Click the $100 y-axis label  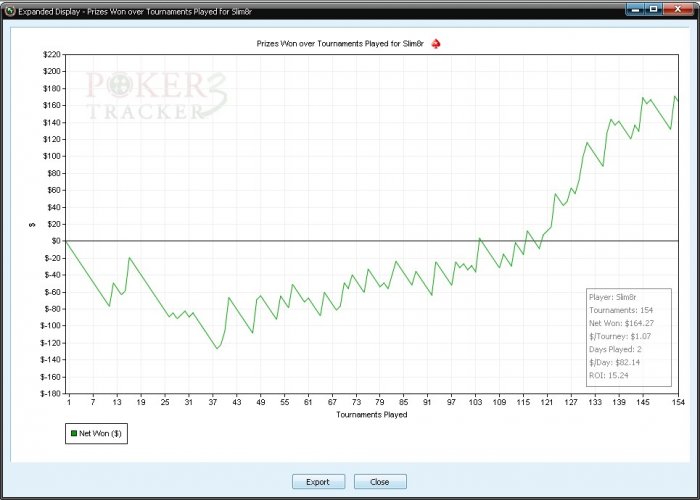51,156
